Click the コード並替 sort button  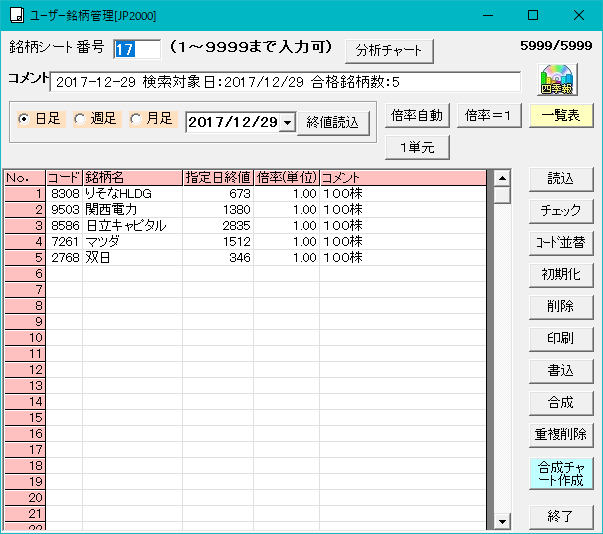(561, 243)
